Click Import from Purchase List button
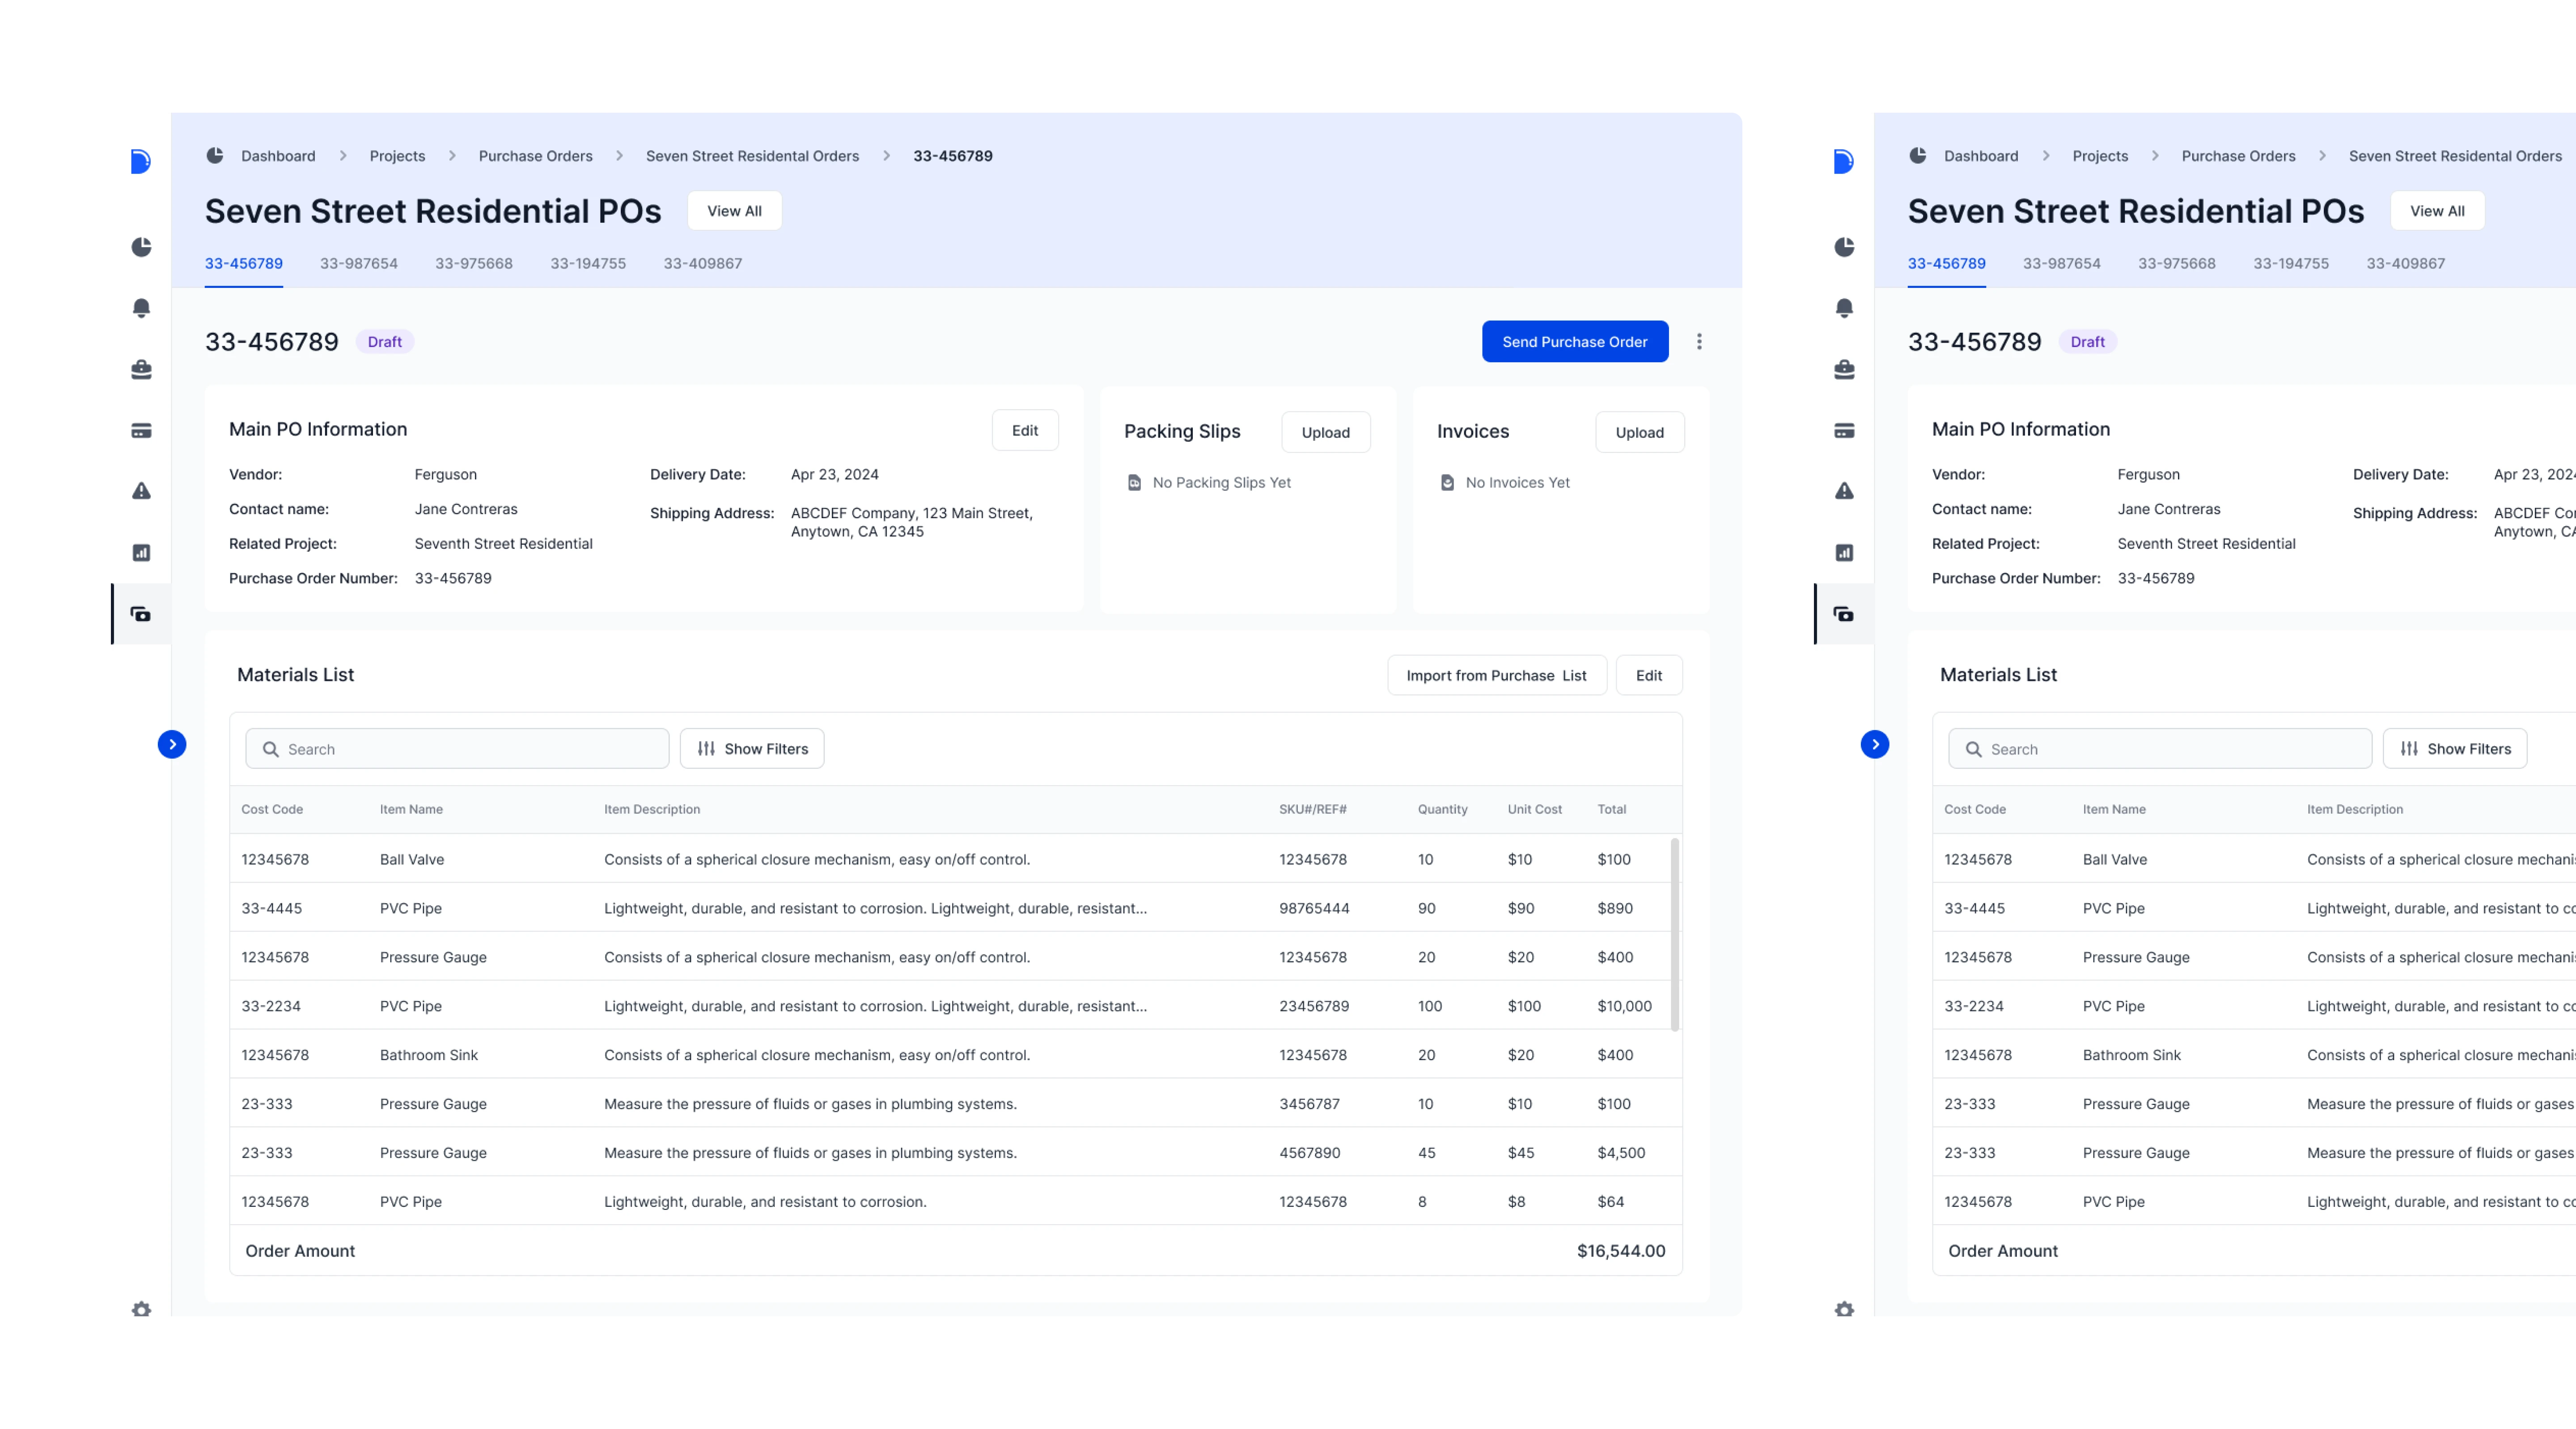 click(1496, 676)
